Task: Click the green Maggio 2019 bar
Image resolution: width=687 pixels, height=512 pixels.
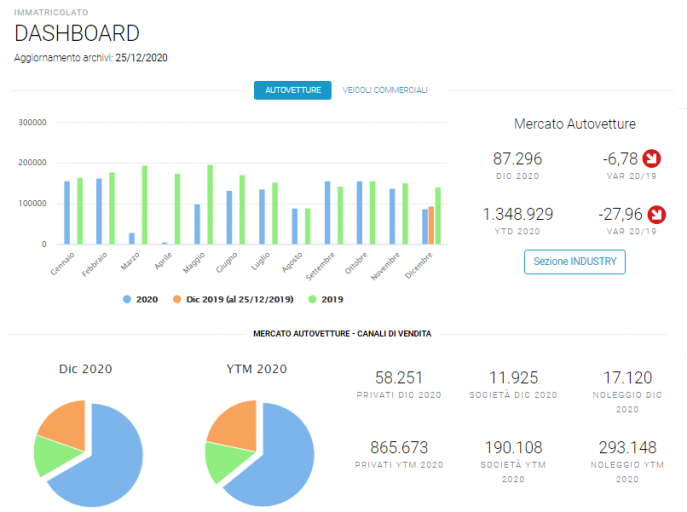Action: [x=210, y=205]
